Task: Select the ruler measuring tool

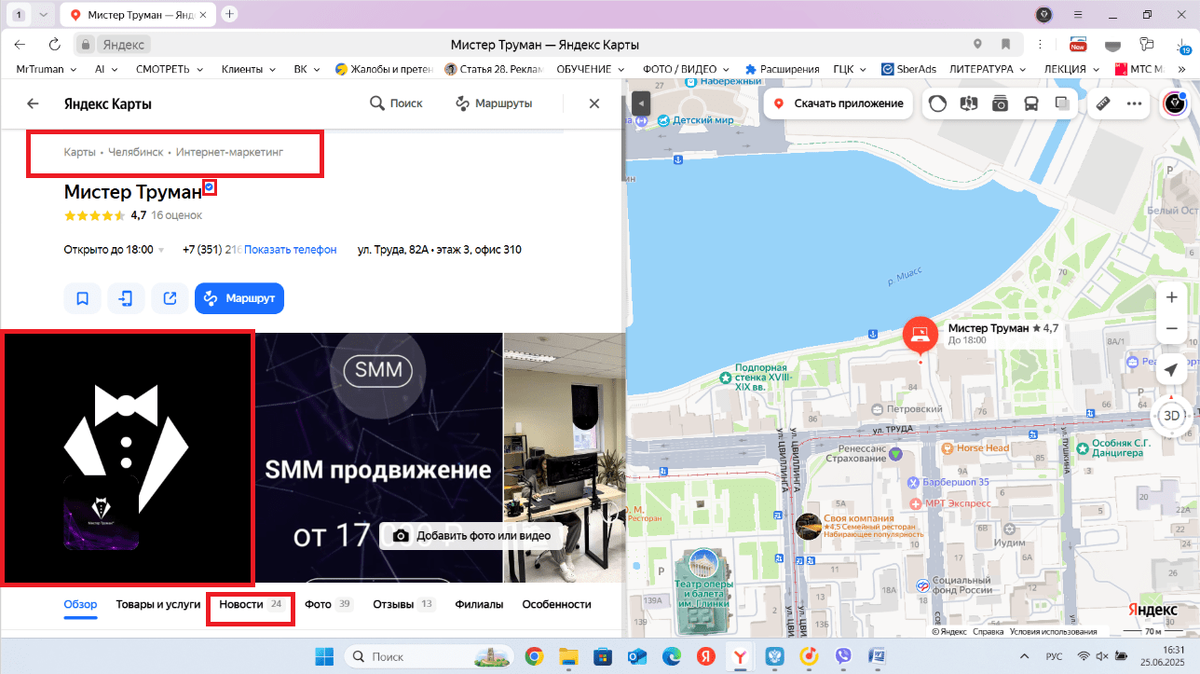Action: (1103, 103)
